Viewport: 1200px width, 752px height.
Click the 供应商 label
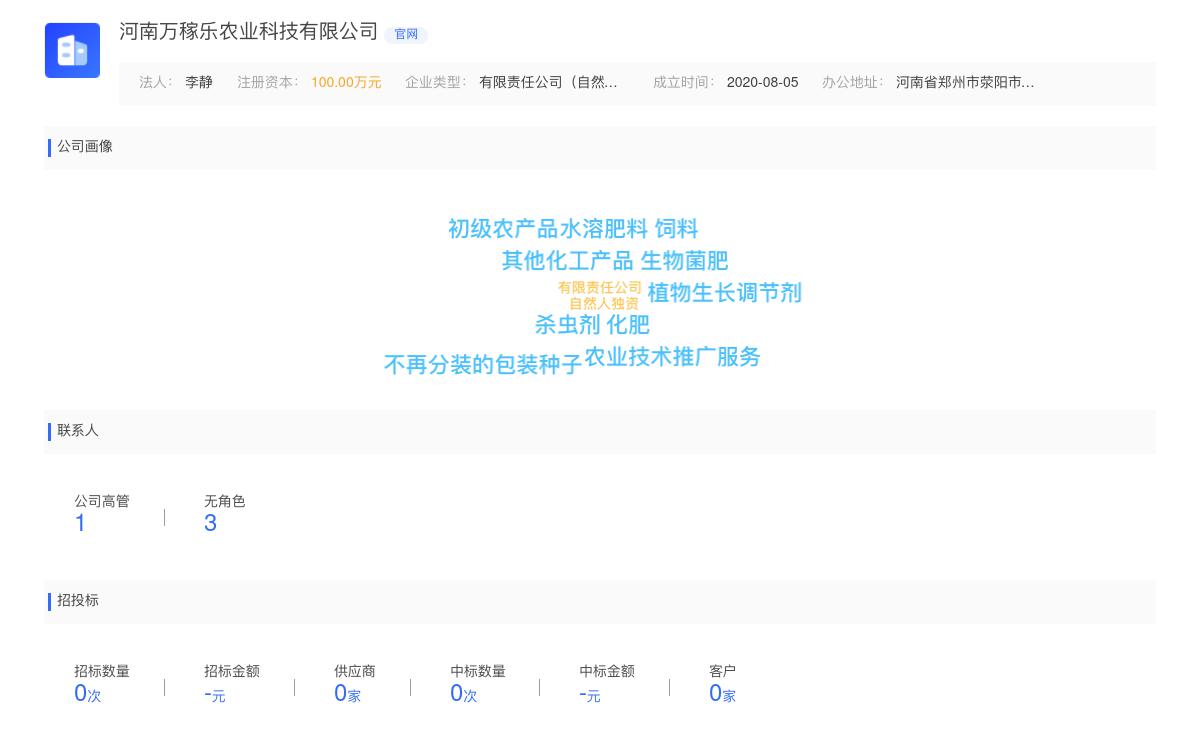[355, 672]
